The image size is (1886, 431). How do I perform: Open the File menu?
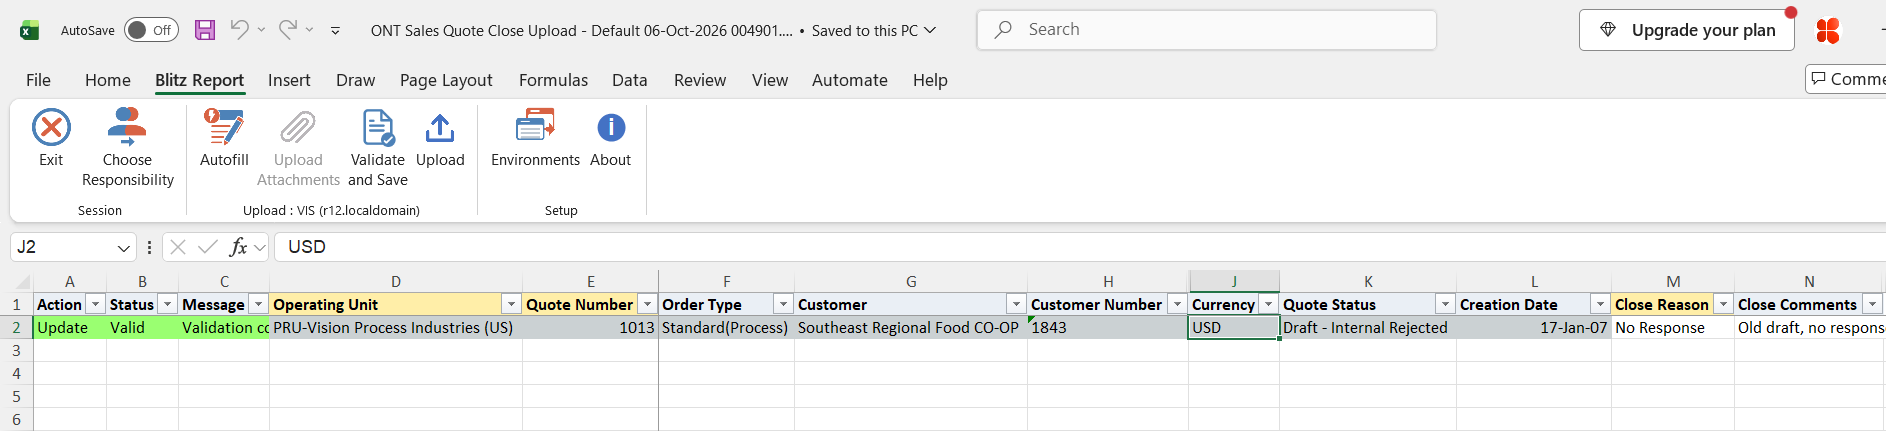click(x=38, y=80)
